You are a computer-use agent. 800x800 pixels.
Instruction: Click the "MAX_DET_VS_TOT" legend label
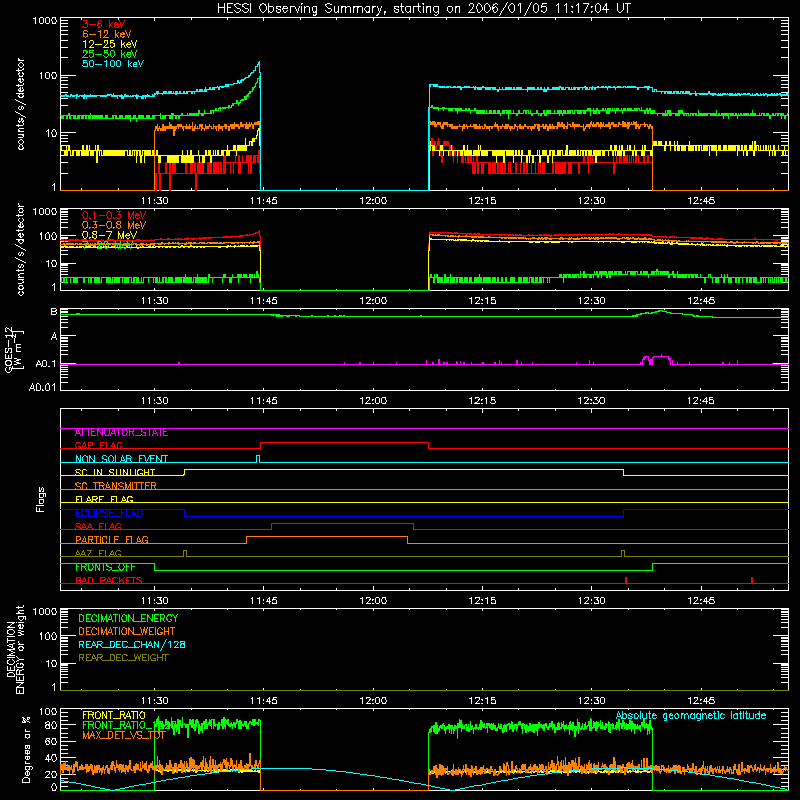click(123, 735)
